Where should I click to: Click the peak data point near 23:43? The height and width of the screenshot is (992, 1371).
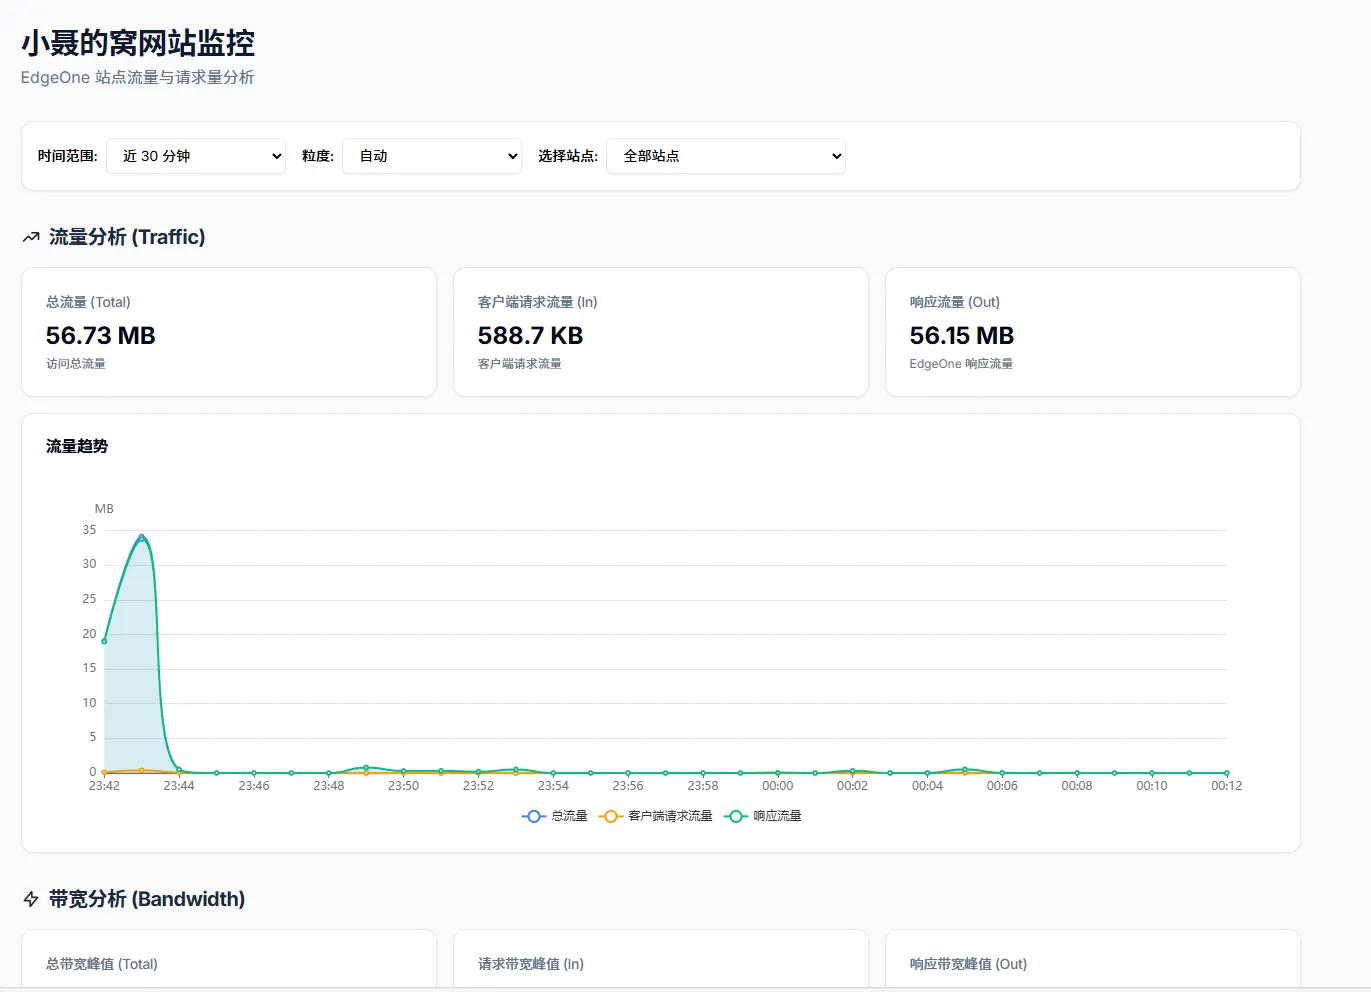(x=142, y=538)
